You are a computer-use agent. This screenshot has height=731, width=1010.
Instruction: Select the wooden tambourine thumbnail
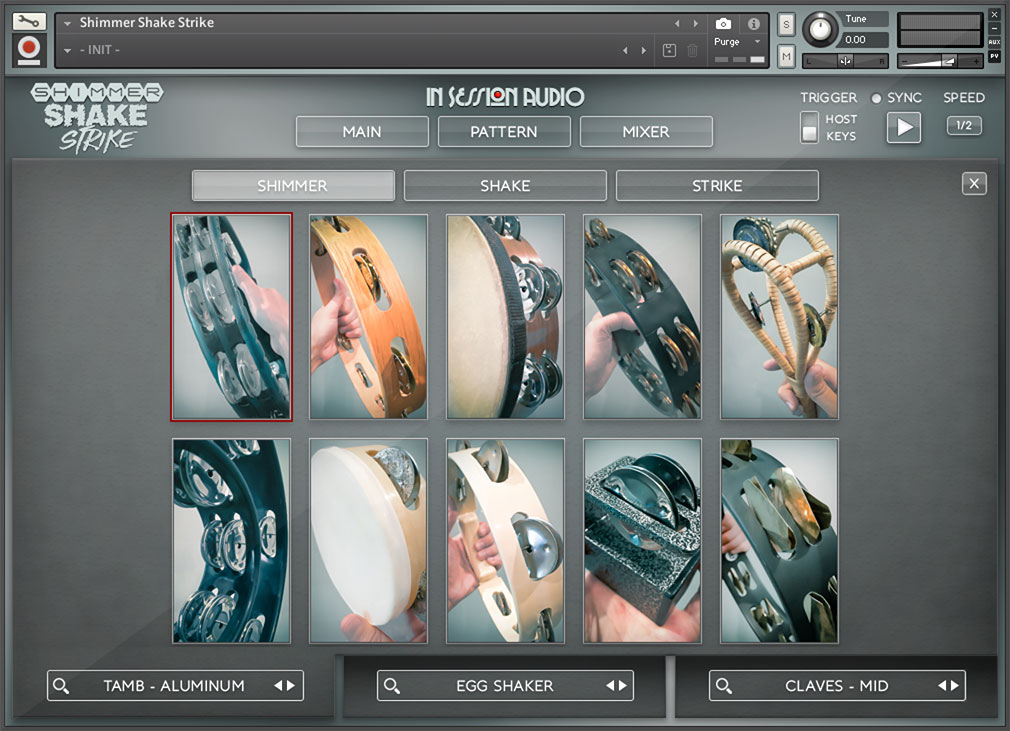point(368,316)
